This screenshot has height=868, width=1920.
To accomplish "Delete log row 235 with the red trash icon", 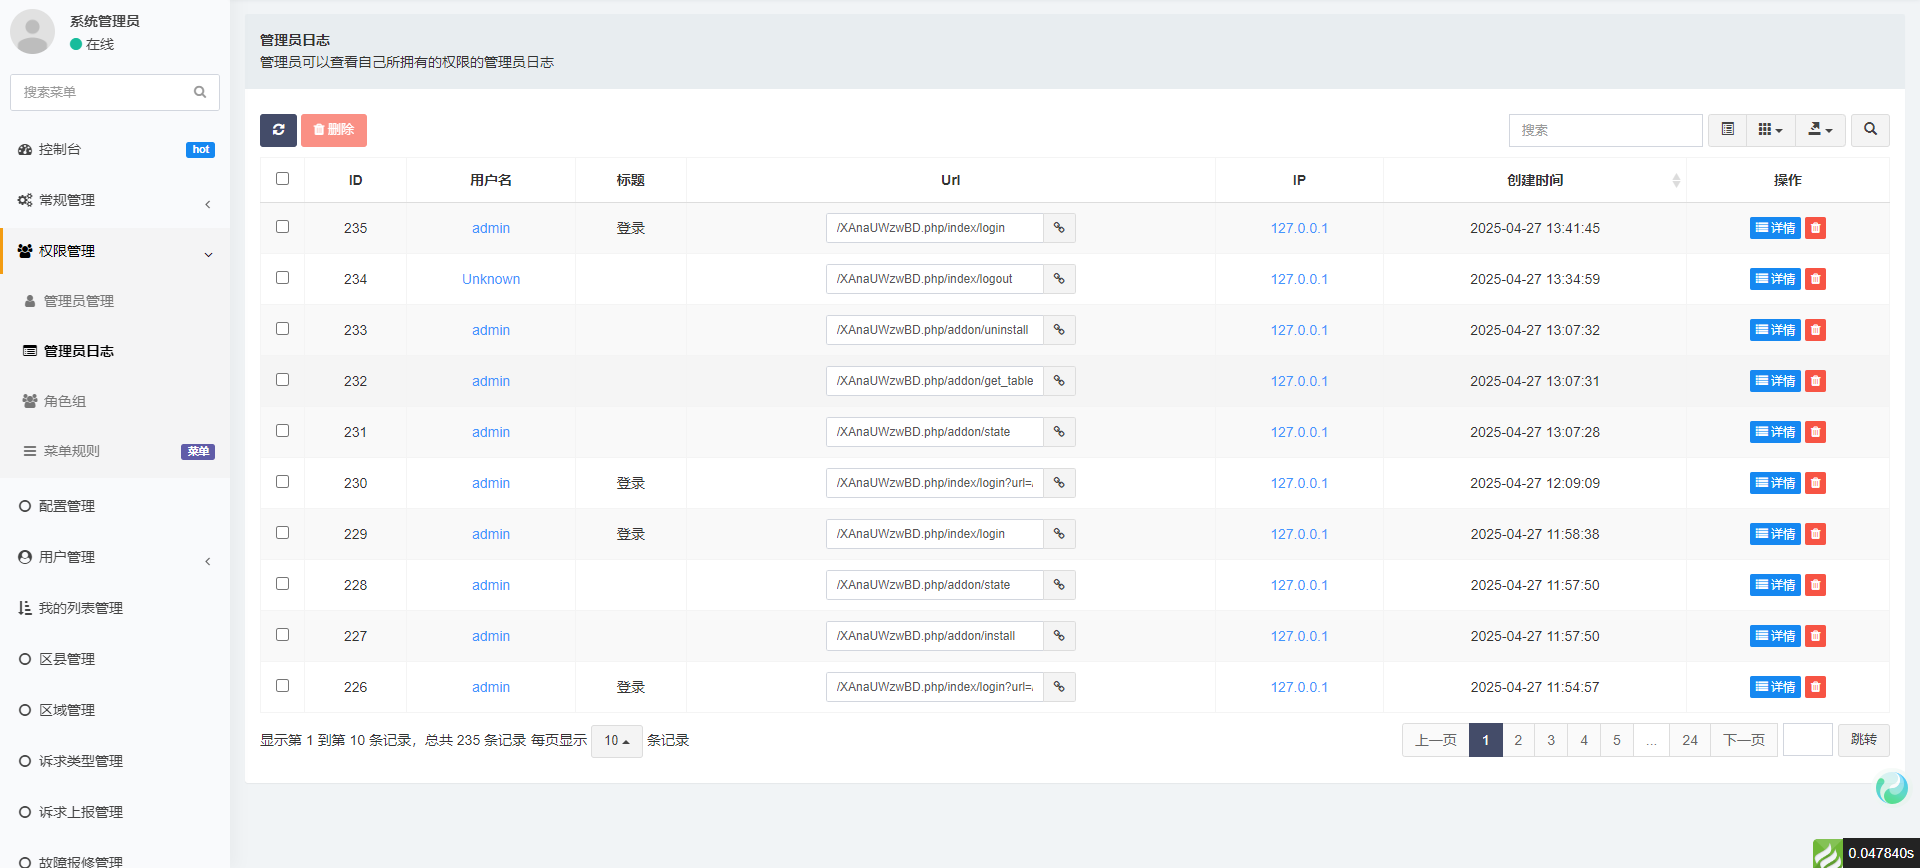I will (x=1816, y=228).
